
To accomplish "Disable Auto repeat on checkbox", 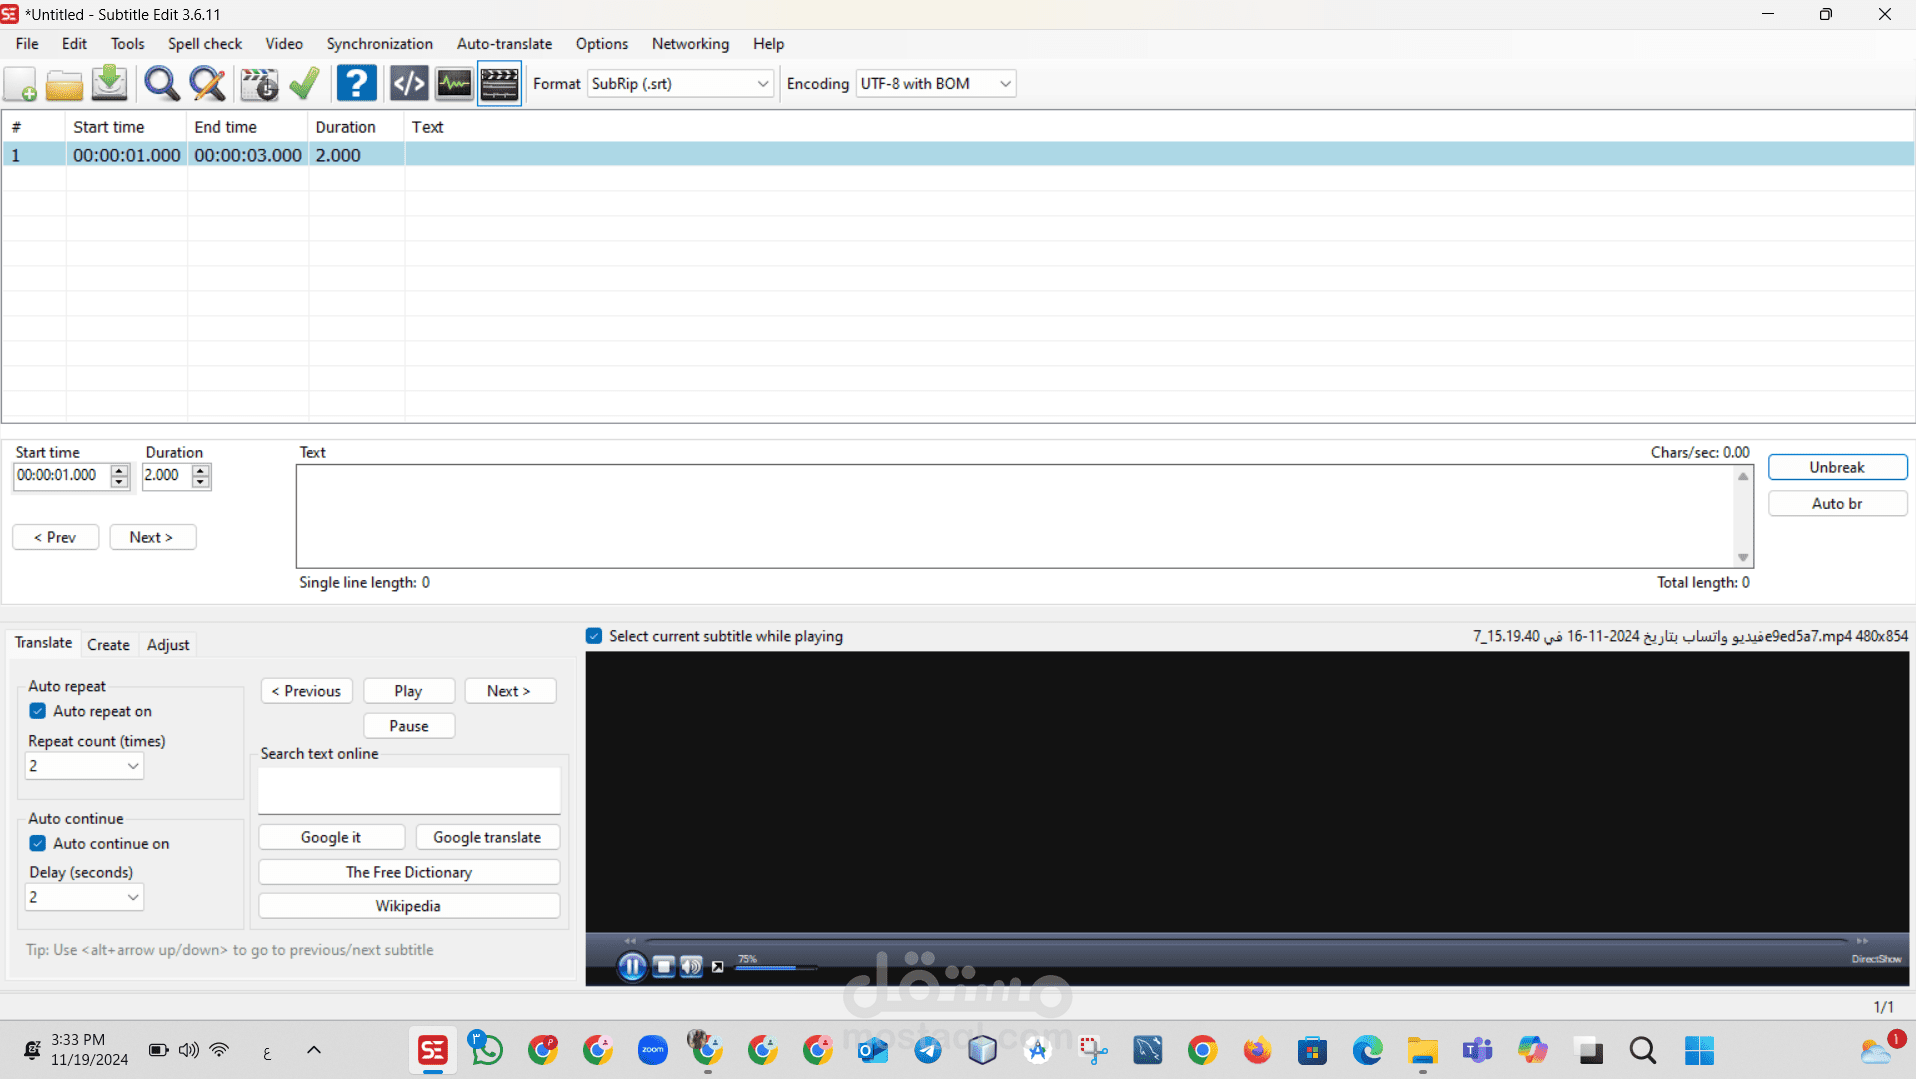I will pyautogui.click(x=38, y=711).
